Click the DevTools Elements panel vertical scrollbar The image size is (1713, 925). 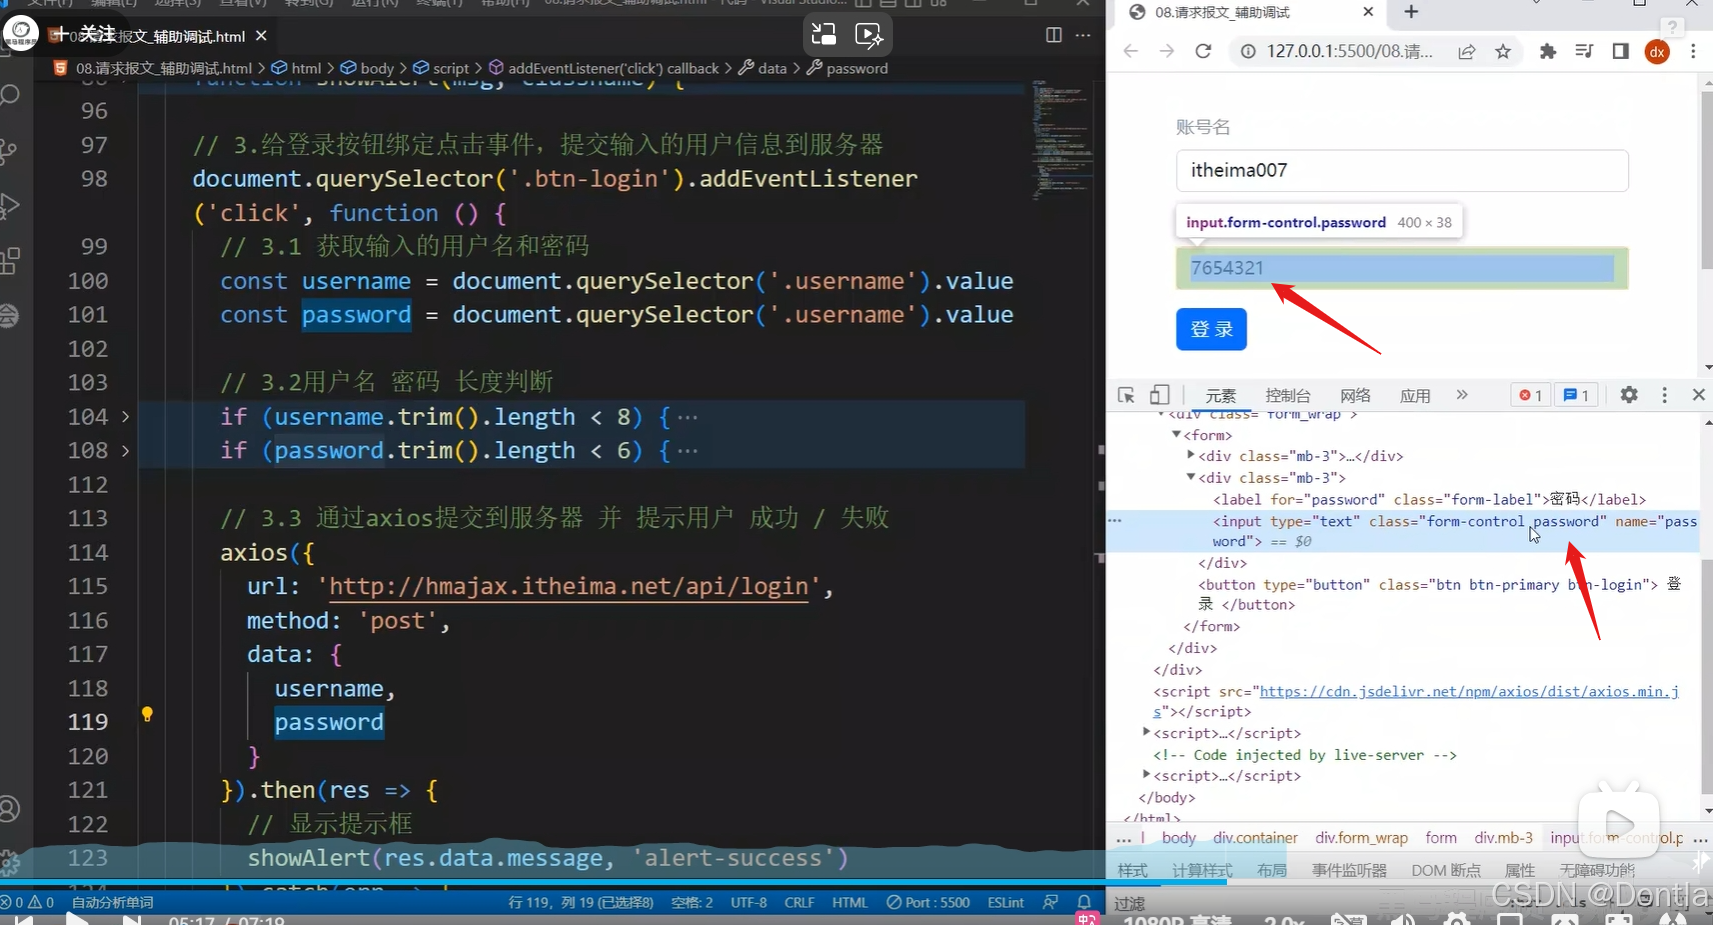[x=1707, y=615]
